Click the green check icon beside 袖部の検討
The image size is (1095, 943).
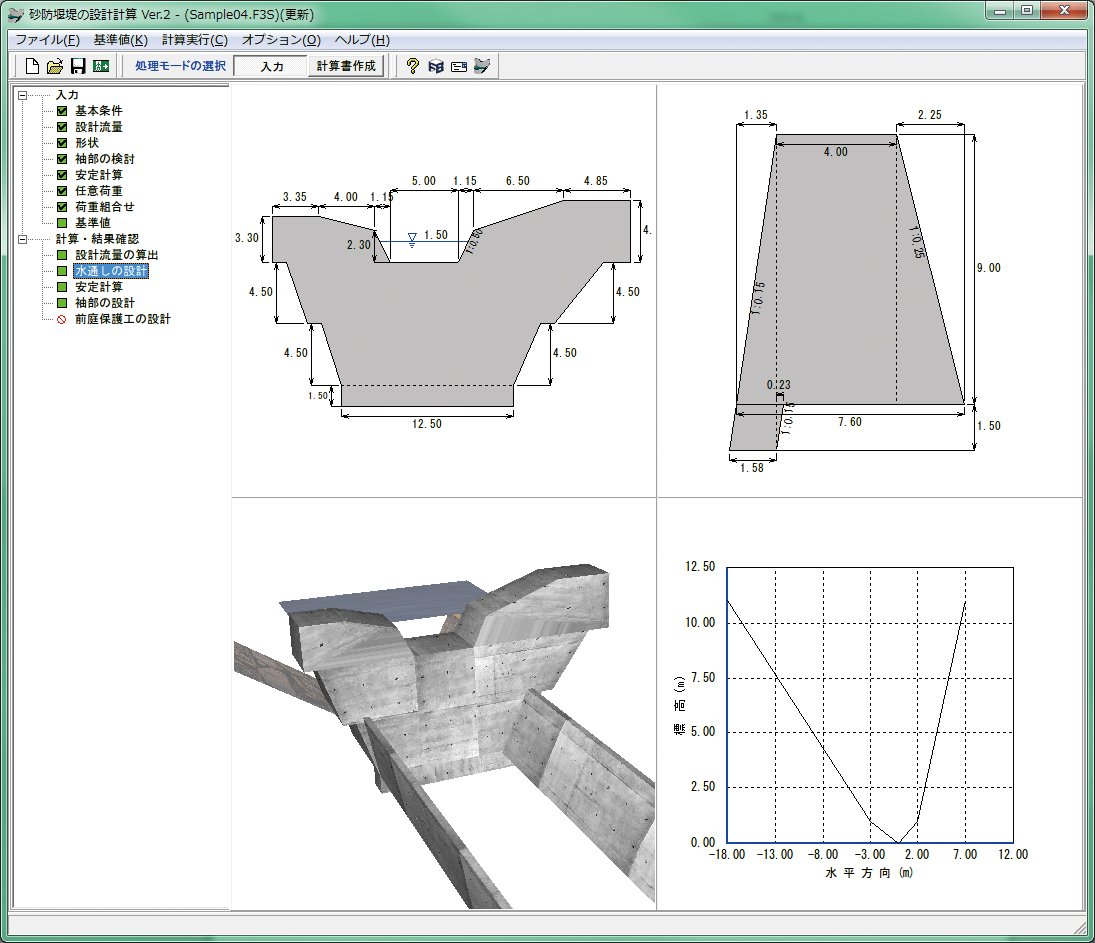tap(62, 159)
